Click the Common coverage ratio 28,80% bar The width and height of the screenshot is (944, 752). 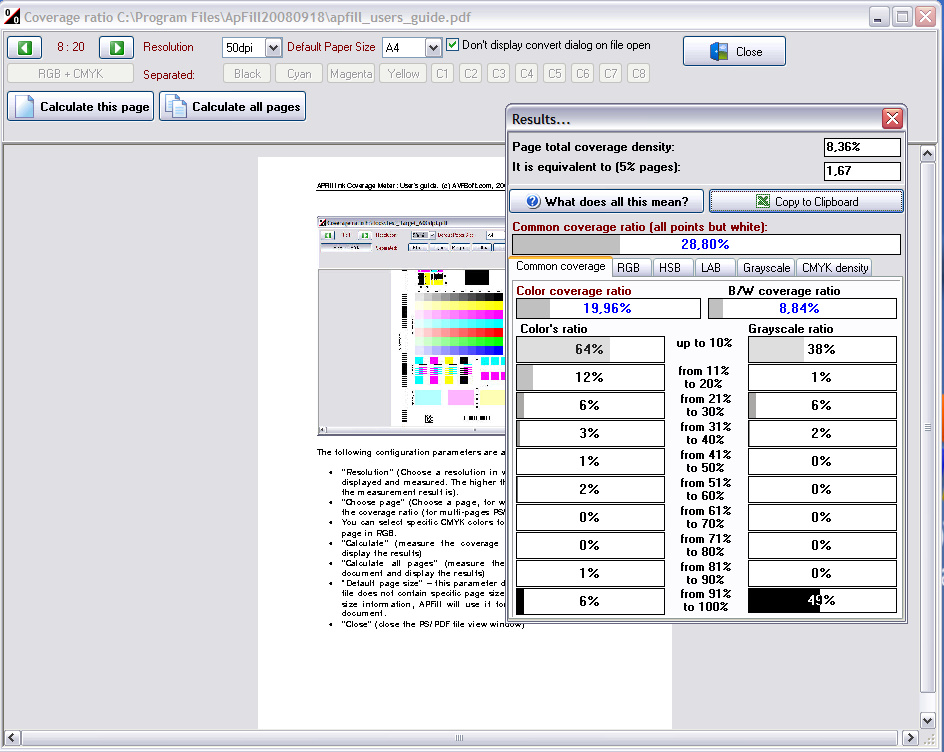706,244
